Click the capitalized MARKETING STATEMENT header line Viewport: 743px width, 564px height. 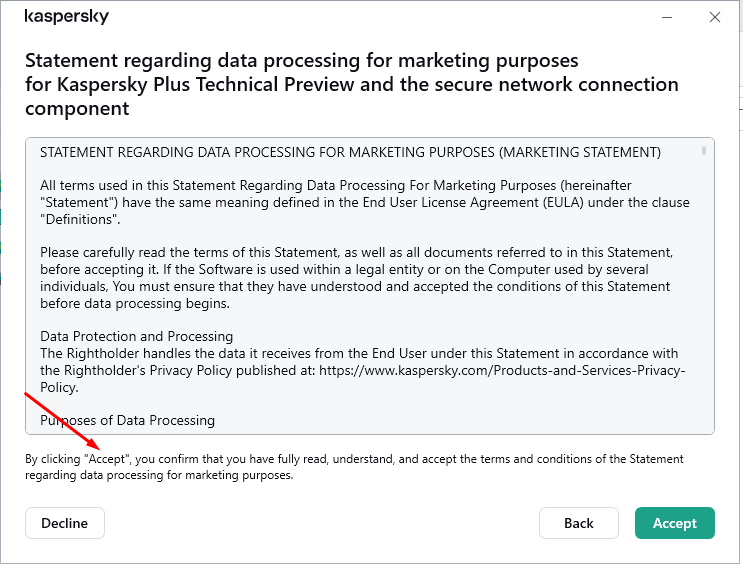pyautogui.click(x=350, y=152)
